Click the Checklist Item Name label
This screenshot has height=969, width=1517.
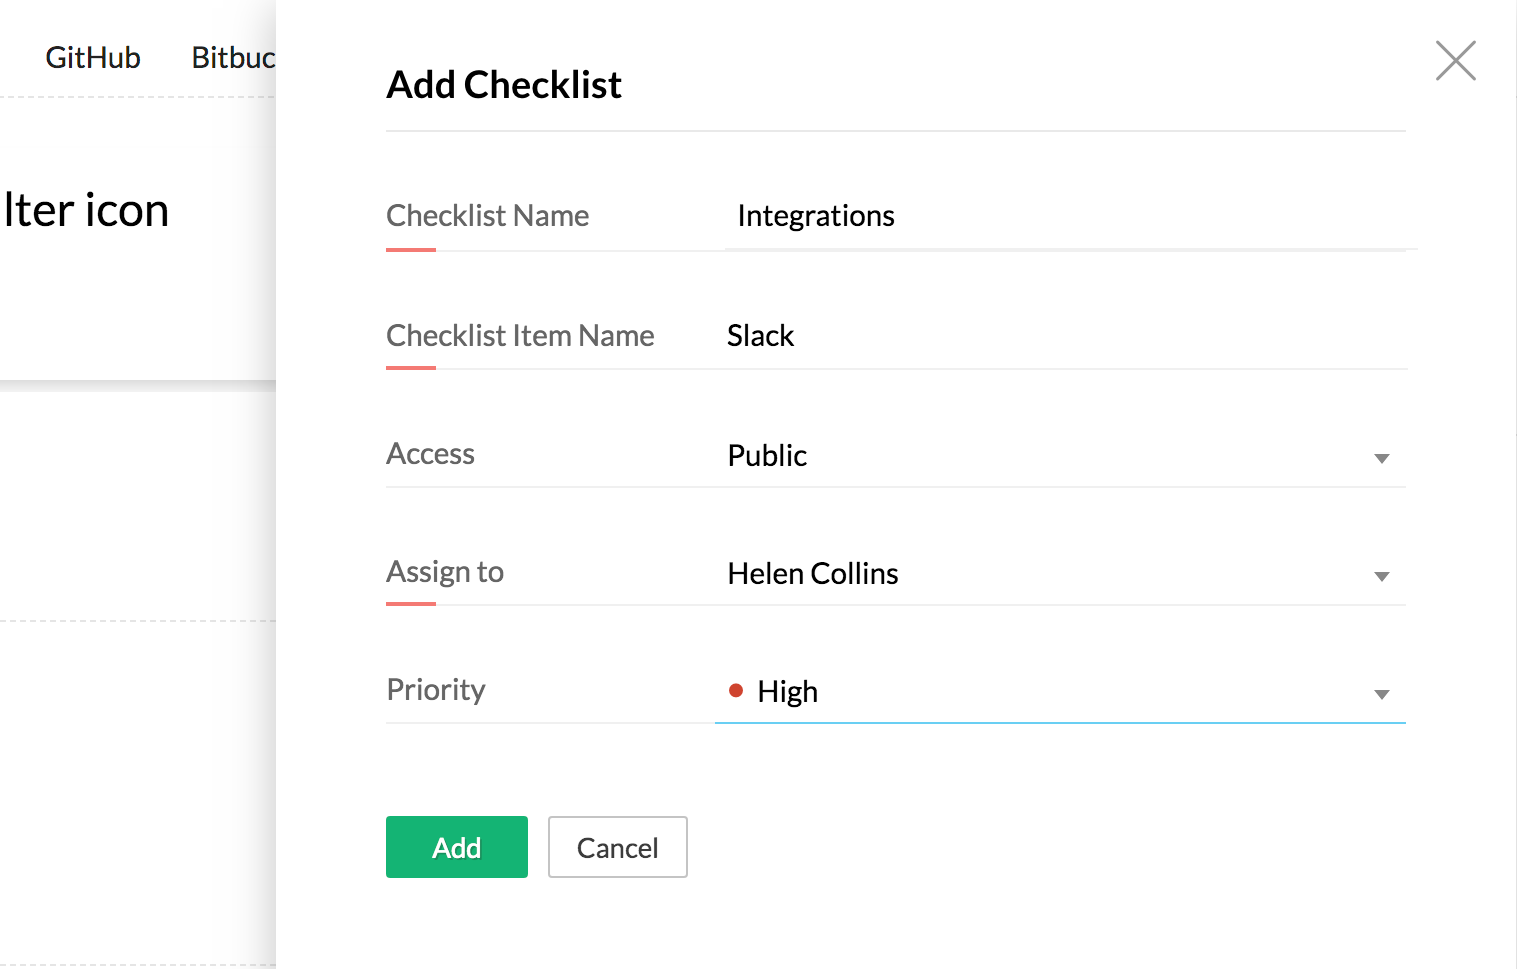[520, 336]
